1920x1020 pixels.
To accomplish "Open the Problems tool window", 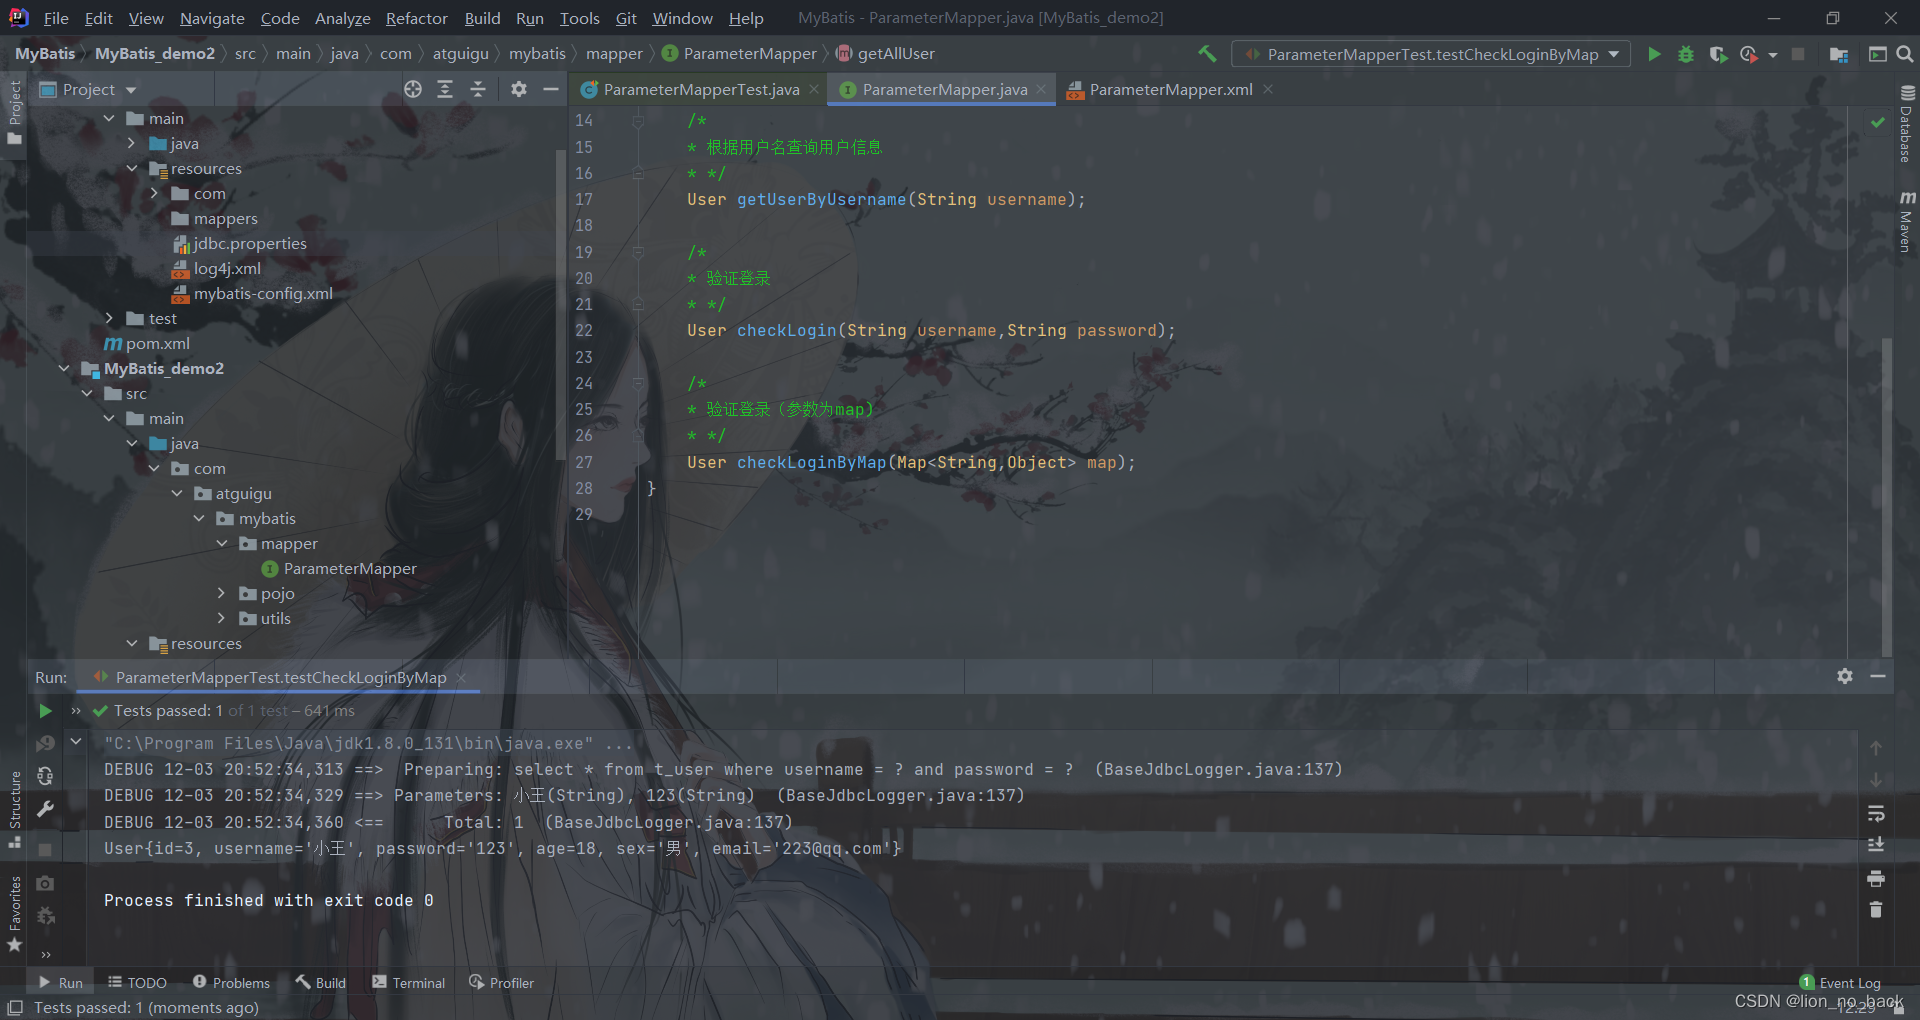I will click(x=231, y=982).
